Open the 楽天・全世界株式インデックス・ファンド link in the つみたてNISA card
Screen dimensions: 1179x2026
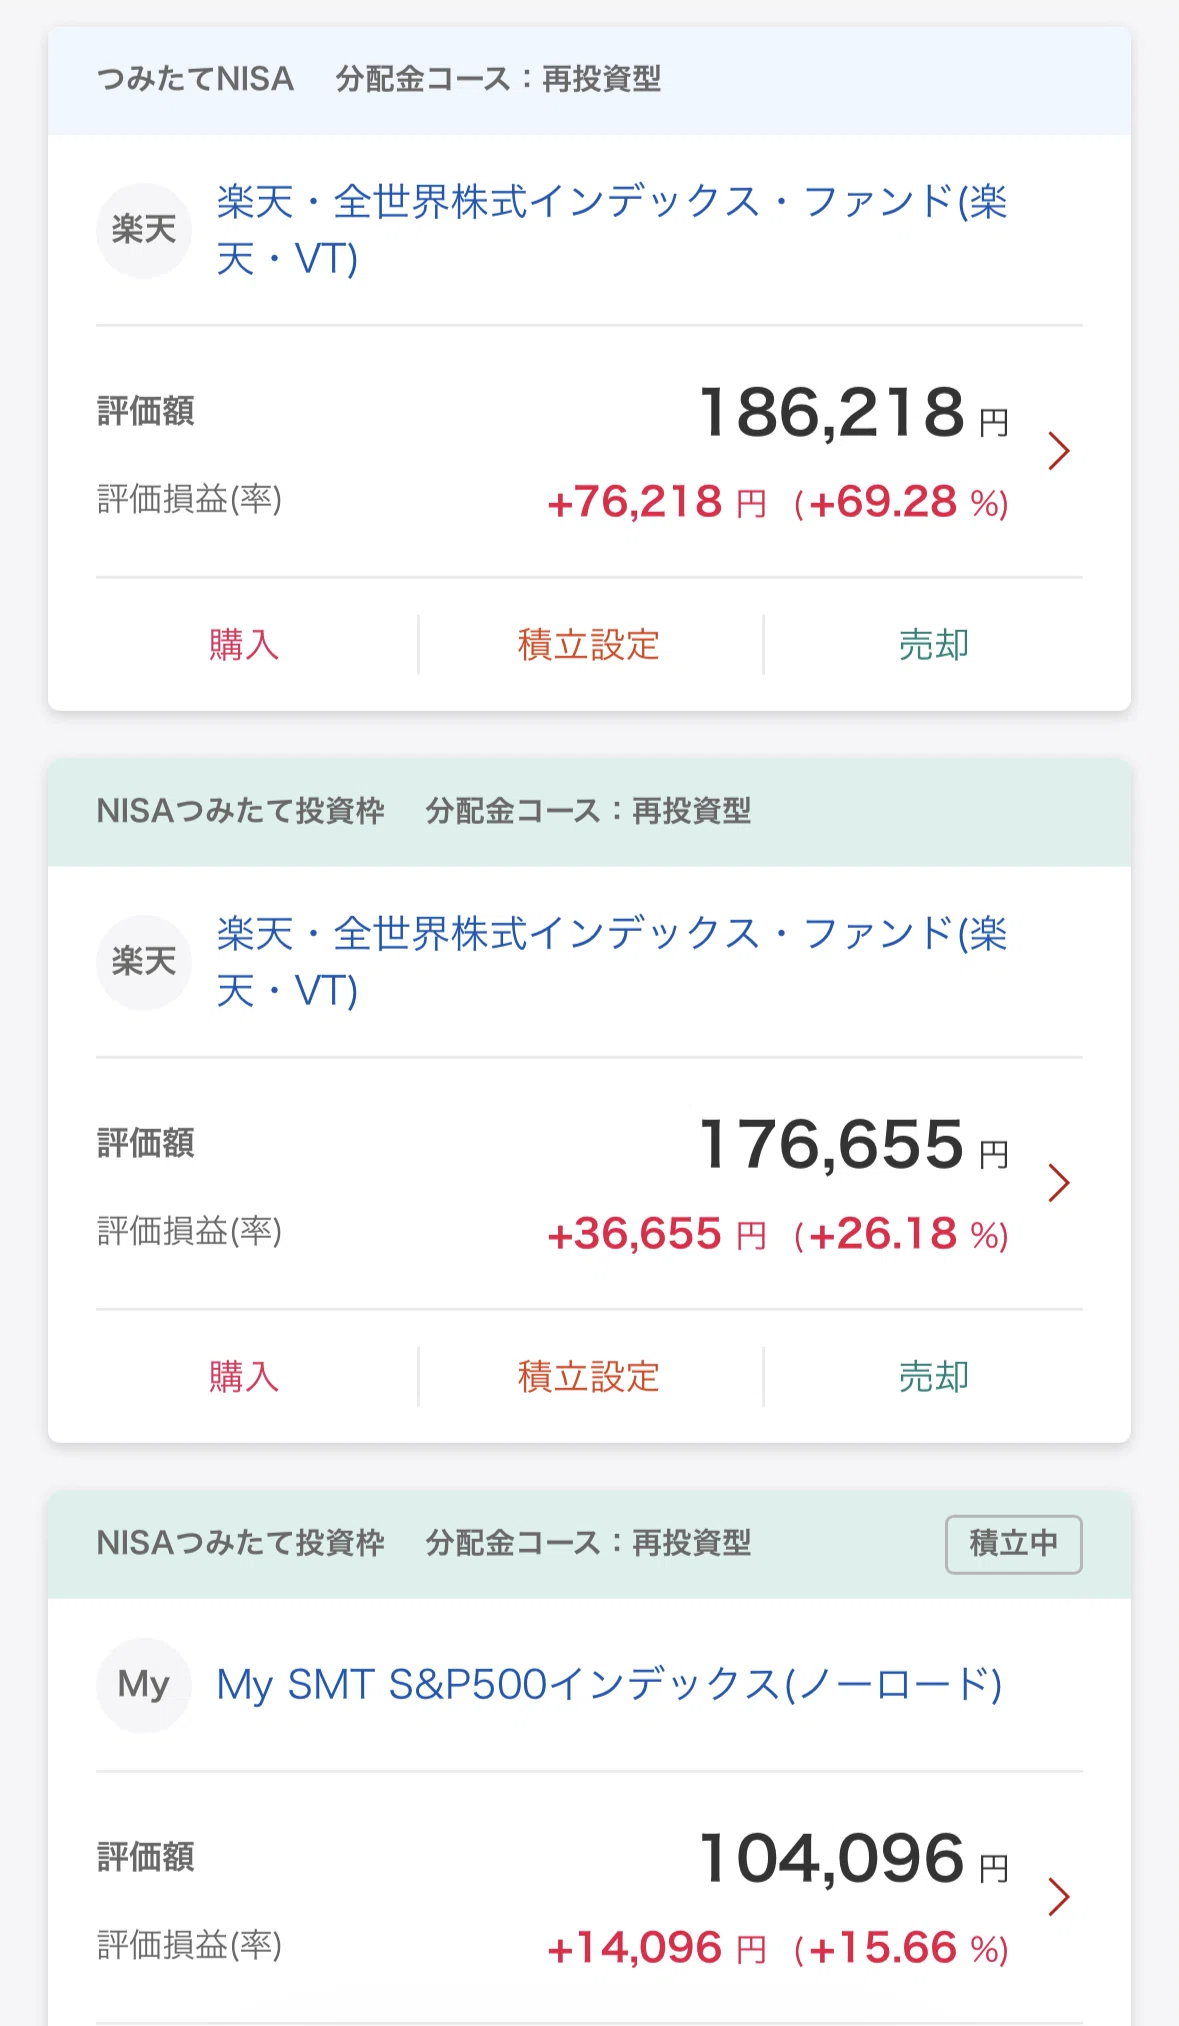pyautogui.click(x=612, y=230)
